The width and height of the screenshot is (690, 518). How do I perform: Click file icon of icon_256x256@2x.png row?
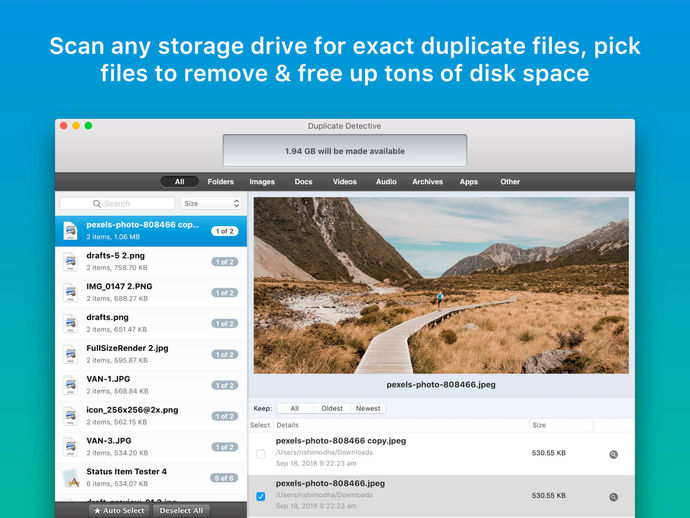point(70,415)
